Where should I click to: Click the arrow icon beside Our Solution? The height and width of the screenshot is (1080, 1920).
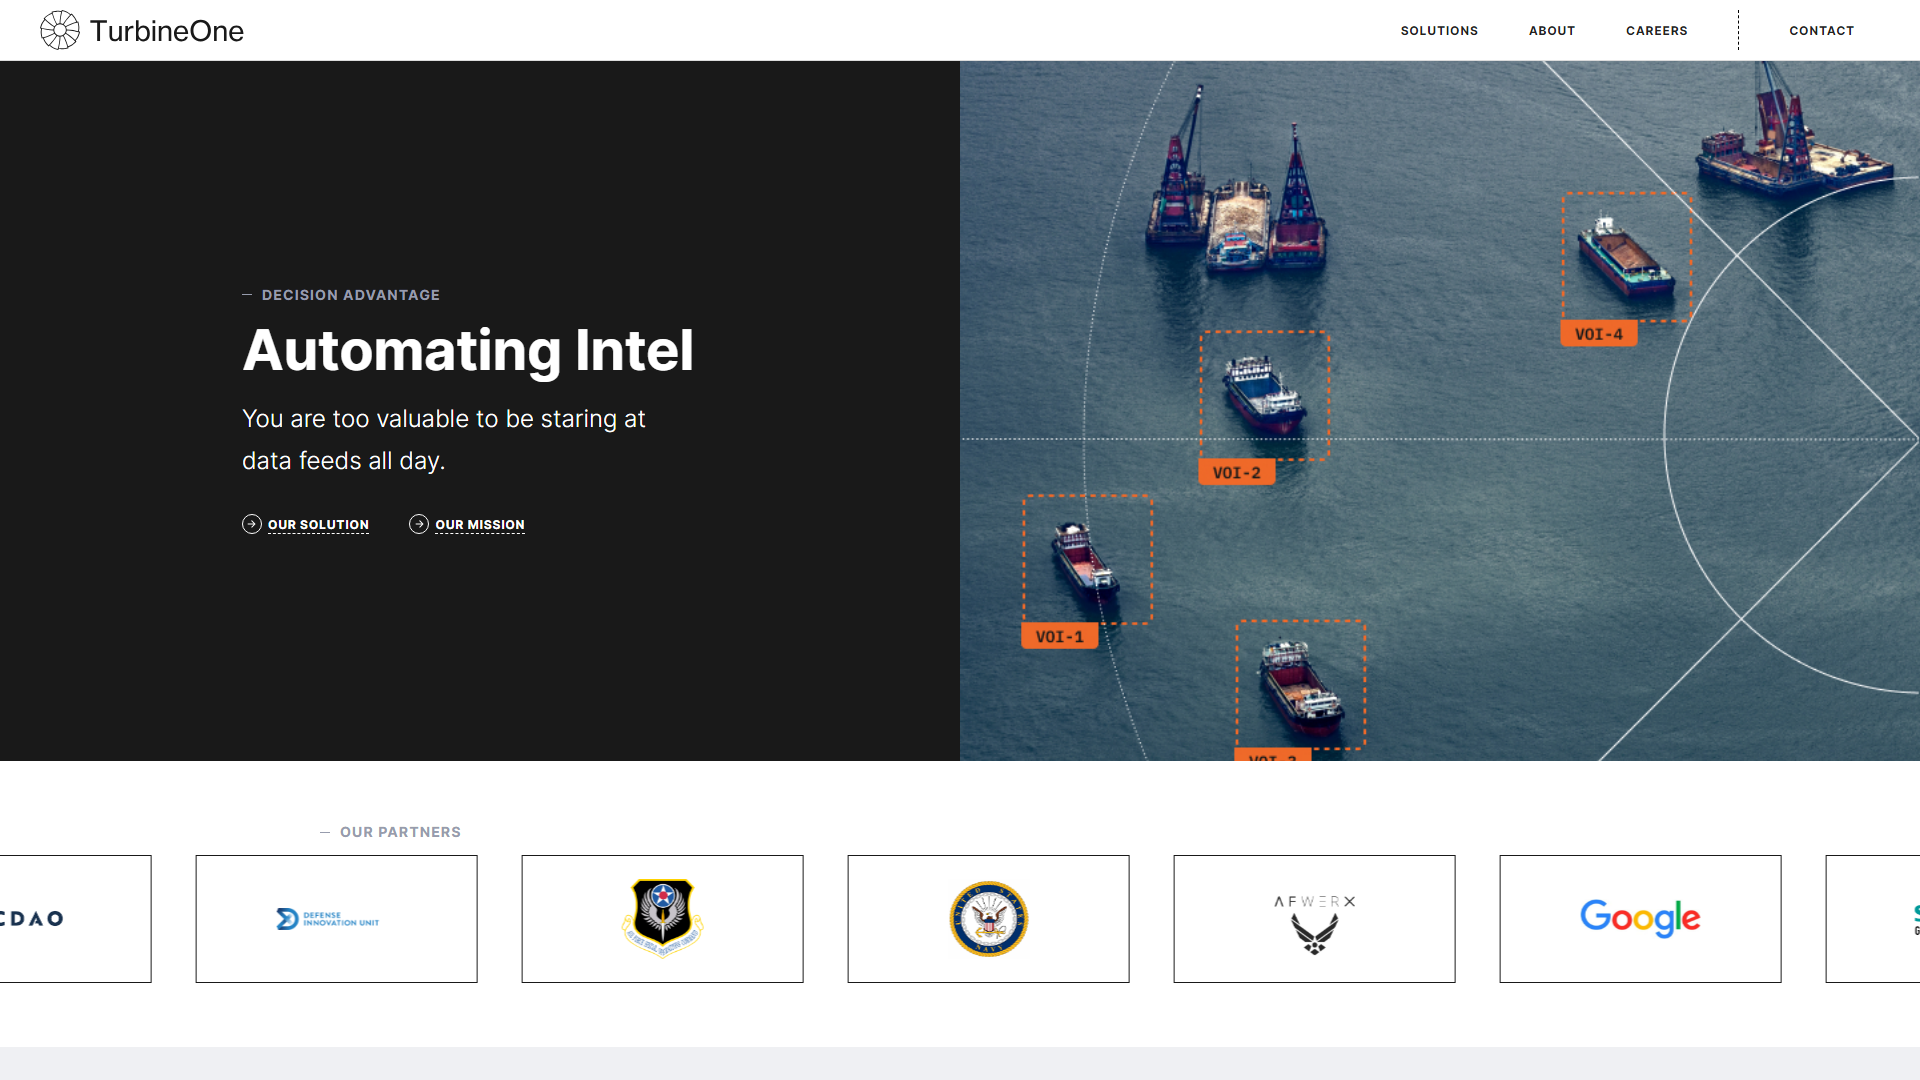(x=252, y=524)
